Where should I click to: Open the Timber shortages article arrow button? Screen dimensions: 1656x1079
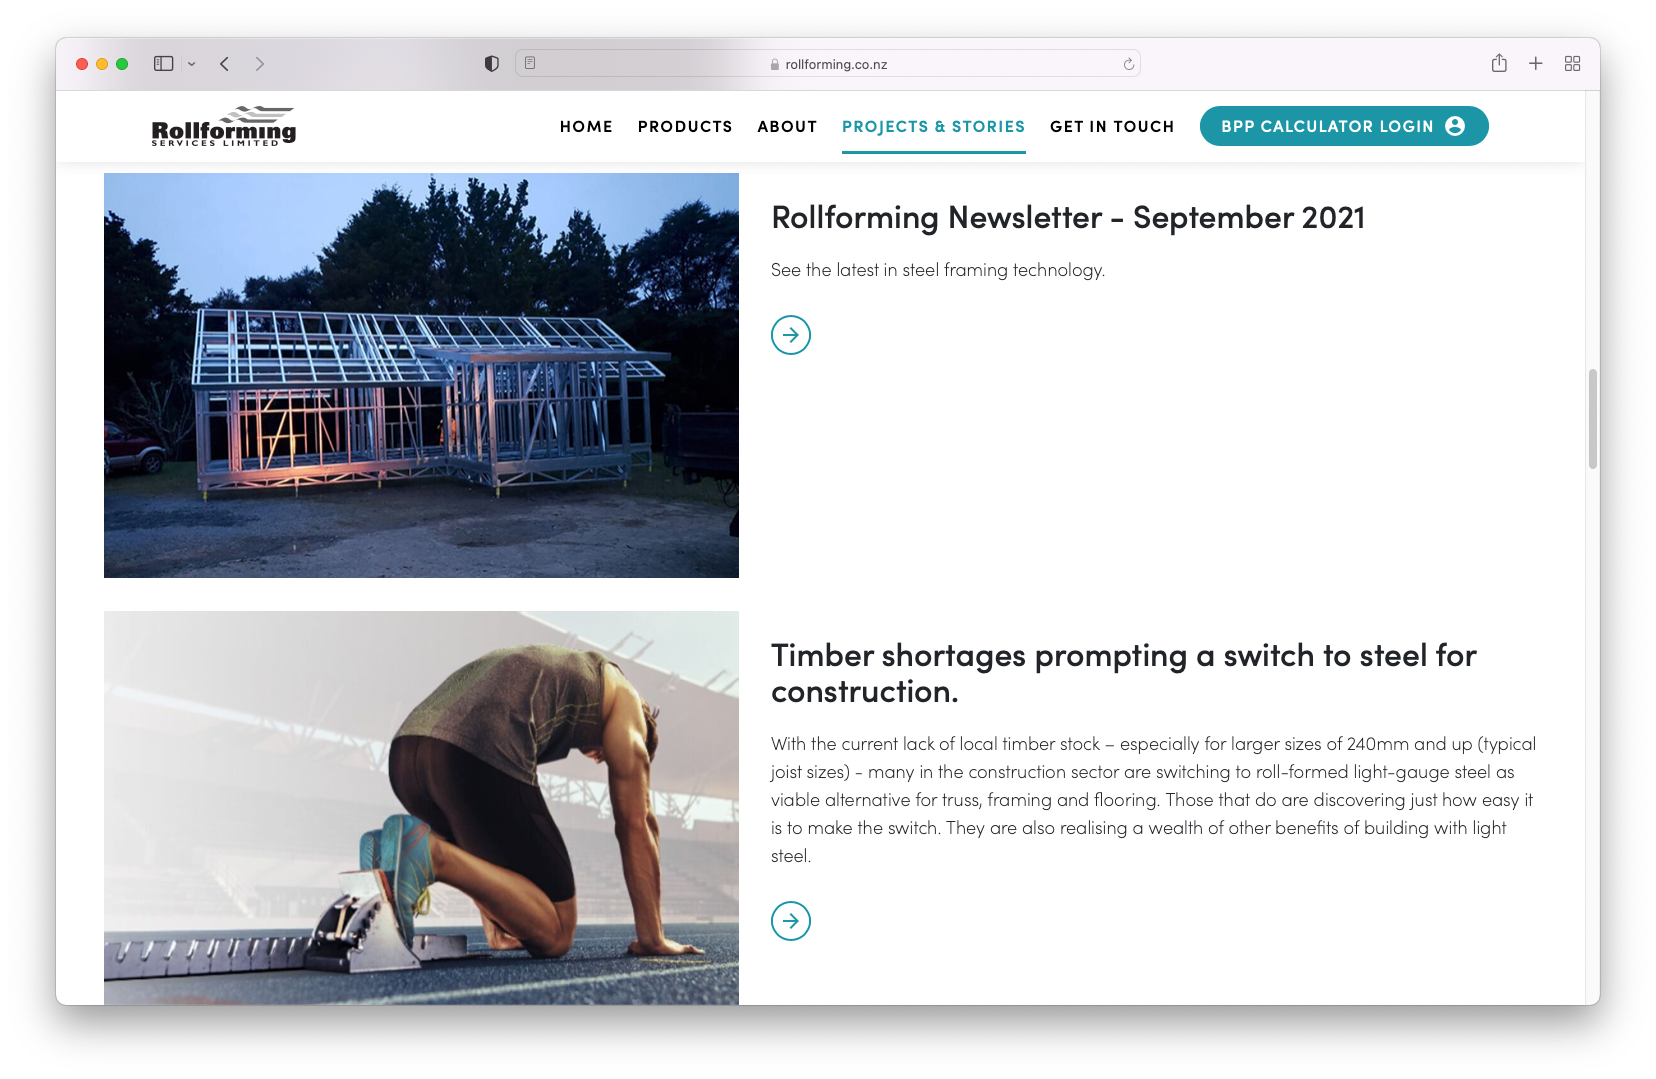(x=791, y=921)
